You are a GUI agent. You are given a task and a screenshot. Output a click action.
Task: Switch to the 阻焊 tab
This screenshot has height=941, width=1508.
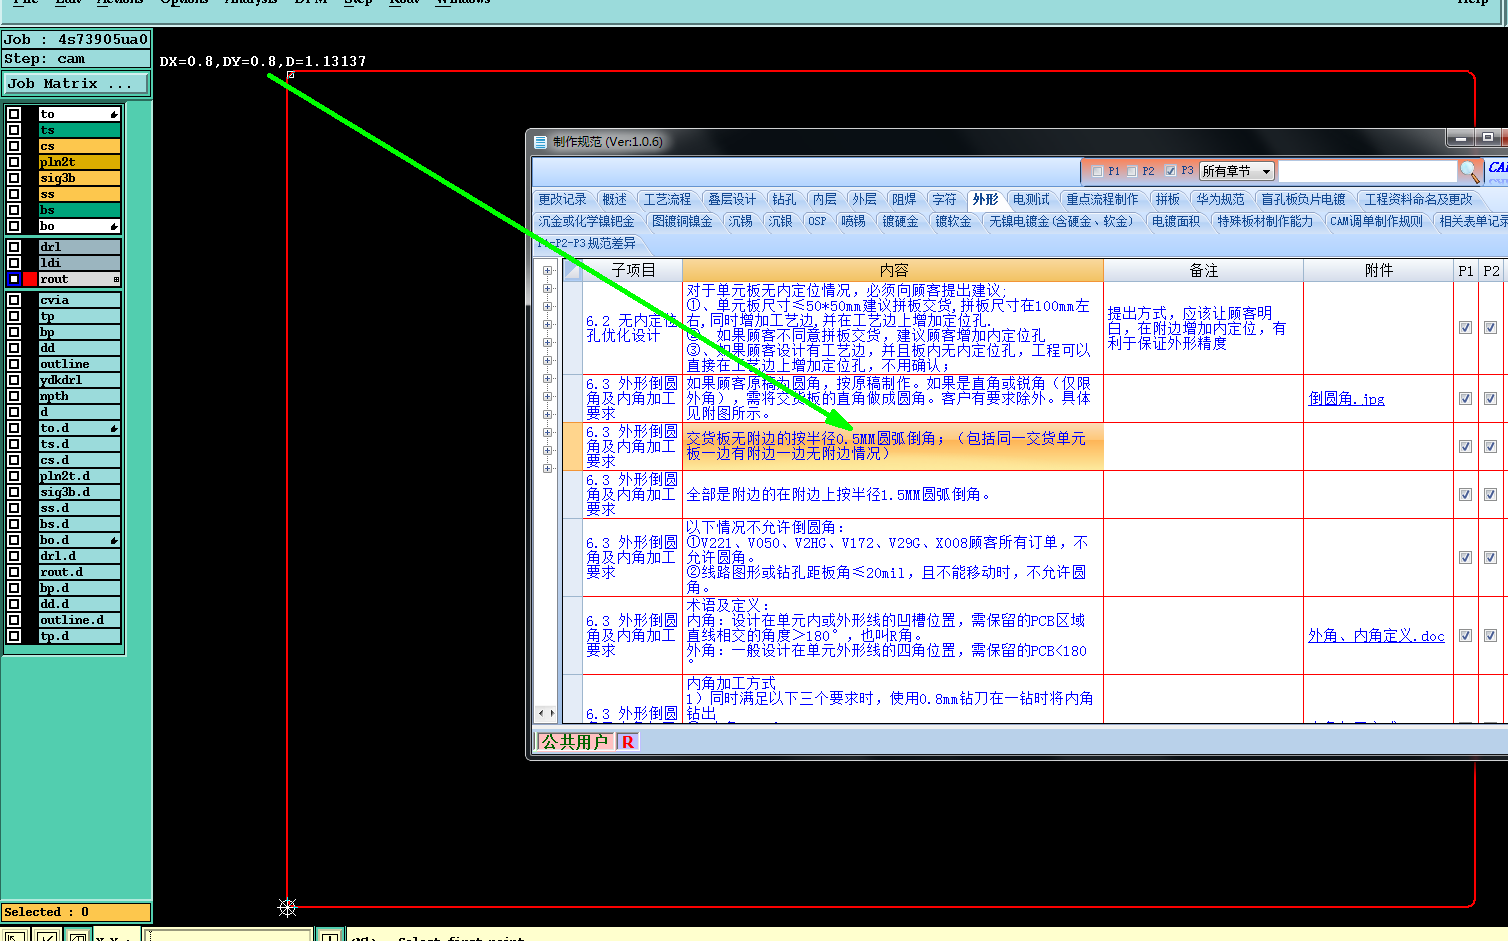tap(904, 199)
